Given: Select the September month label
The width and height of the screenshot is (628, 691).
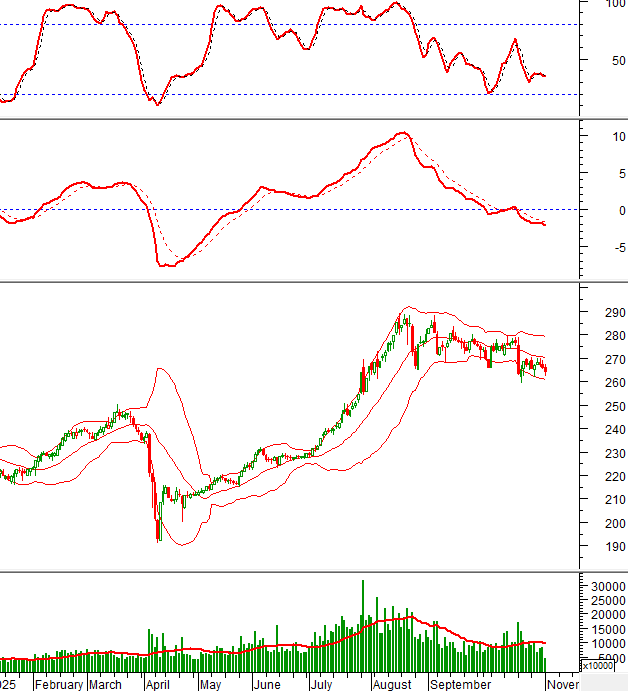Looking at the screenshot, I should [460, 684].
